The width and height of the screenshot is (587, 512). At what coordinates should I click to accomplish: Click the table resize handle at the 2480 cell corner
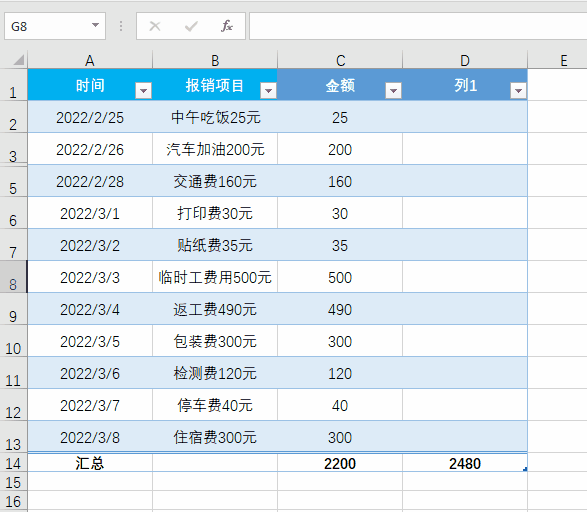tap(525, 469)
